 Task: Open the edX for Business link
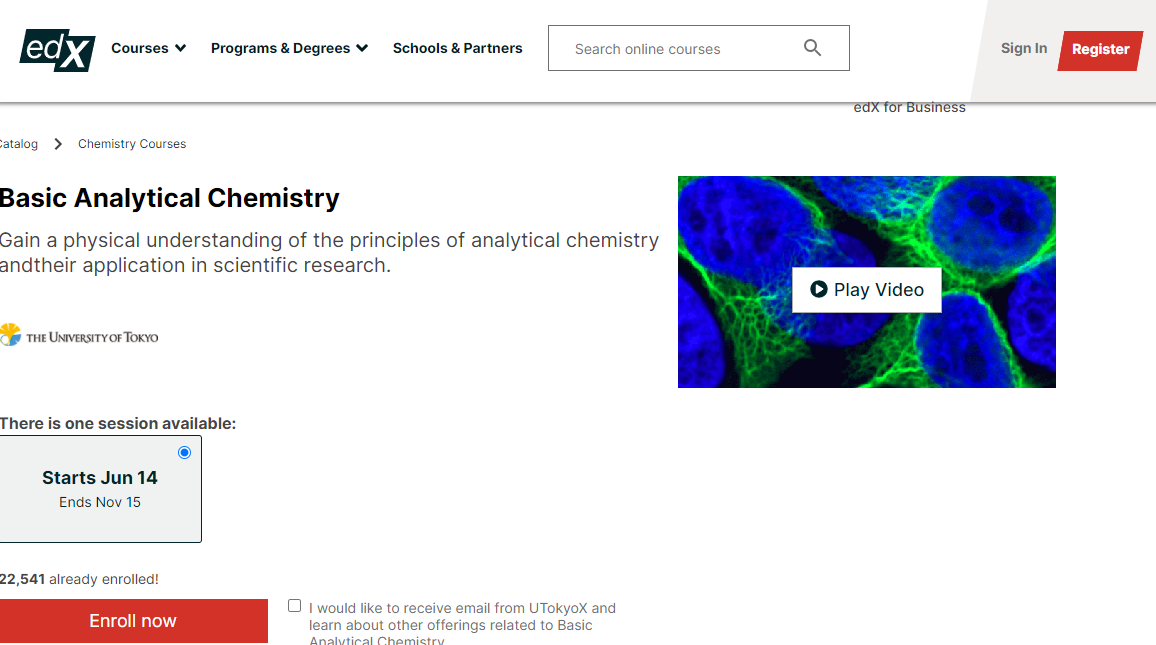tap(909, 108)
